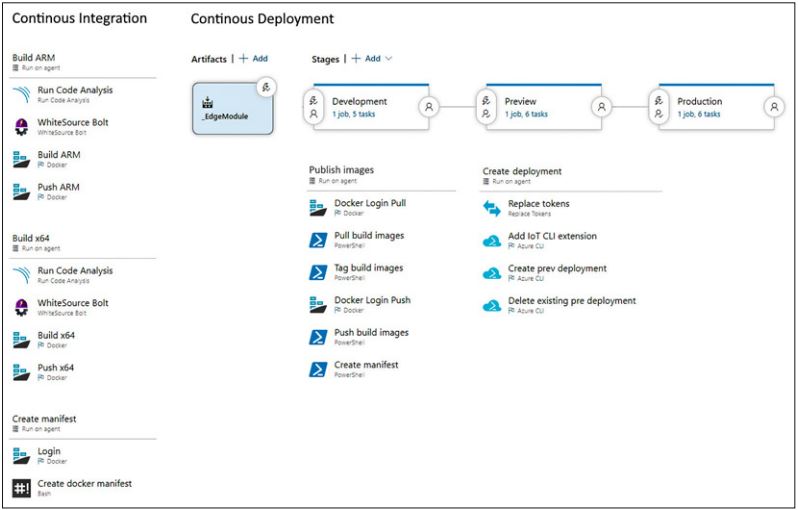Screen dimensions: 798x510
Task: Expand the Stages Add dropdown arrow
Action: coord(389,59)
